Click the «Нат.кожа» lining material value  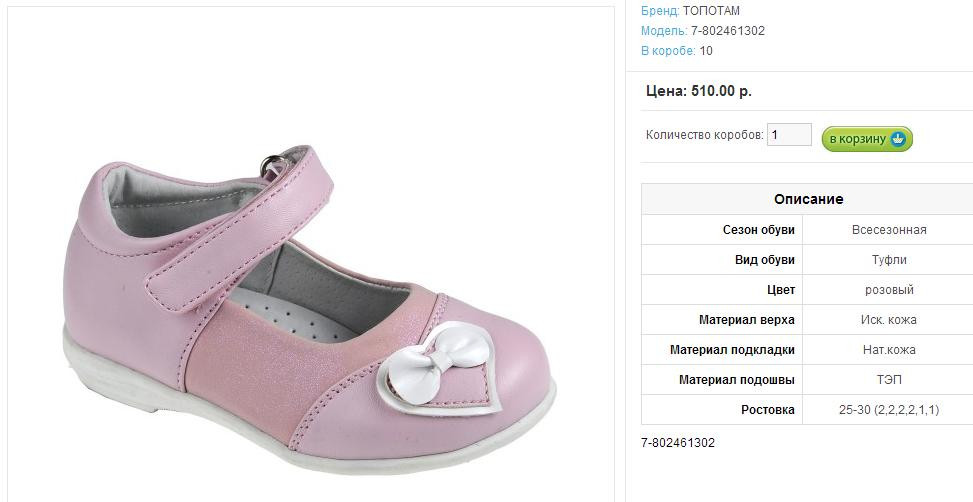tap(889, 350)
